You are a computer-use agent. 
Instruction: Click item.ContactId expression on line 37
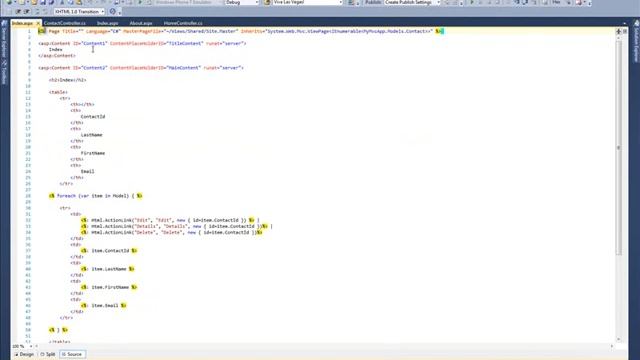pyautogui.click(x=109, y=251)
